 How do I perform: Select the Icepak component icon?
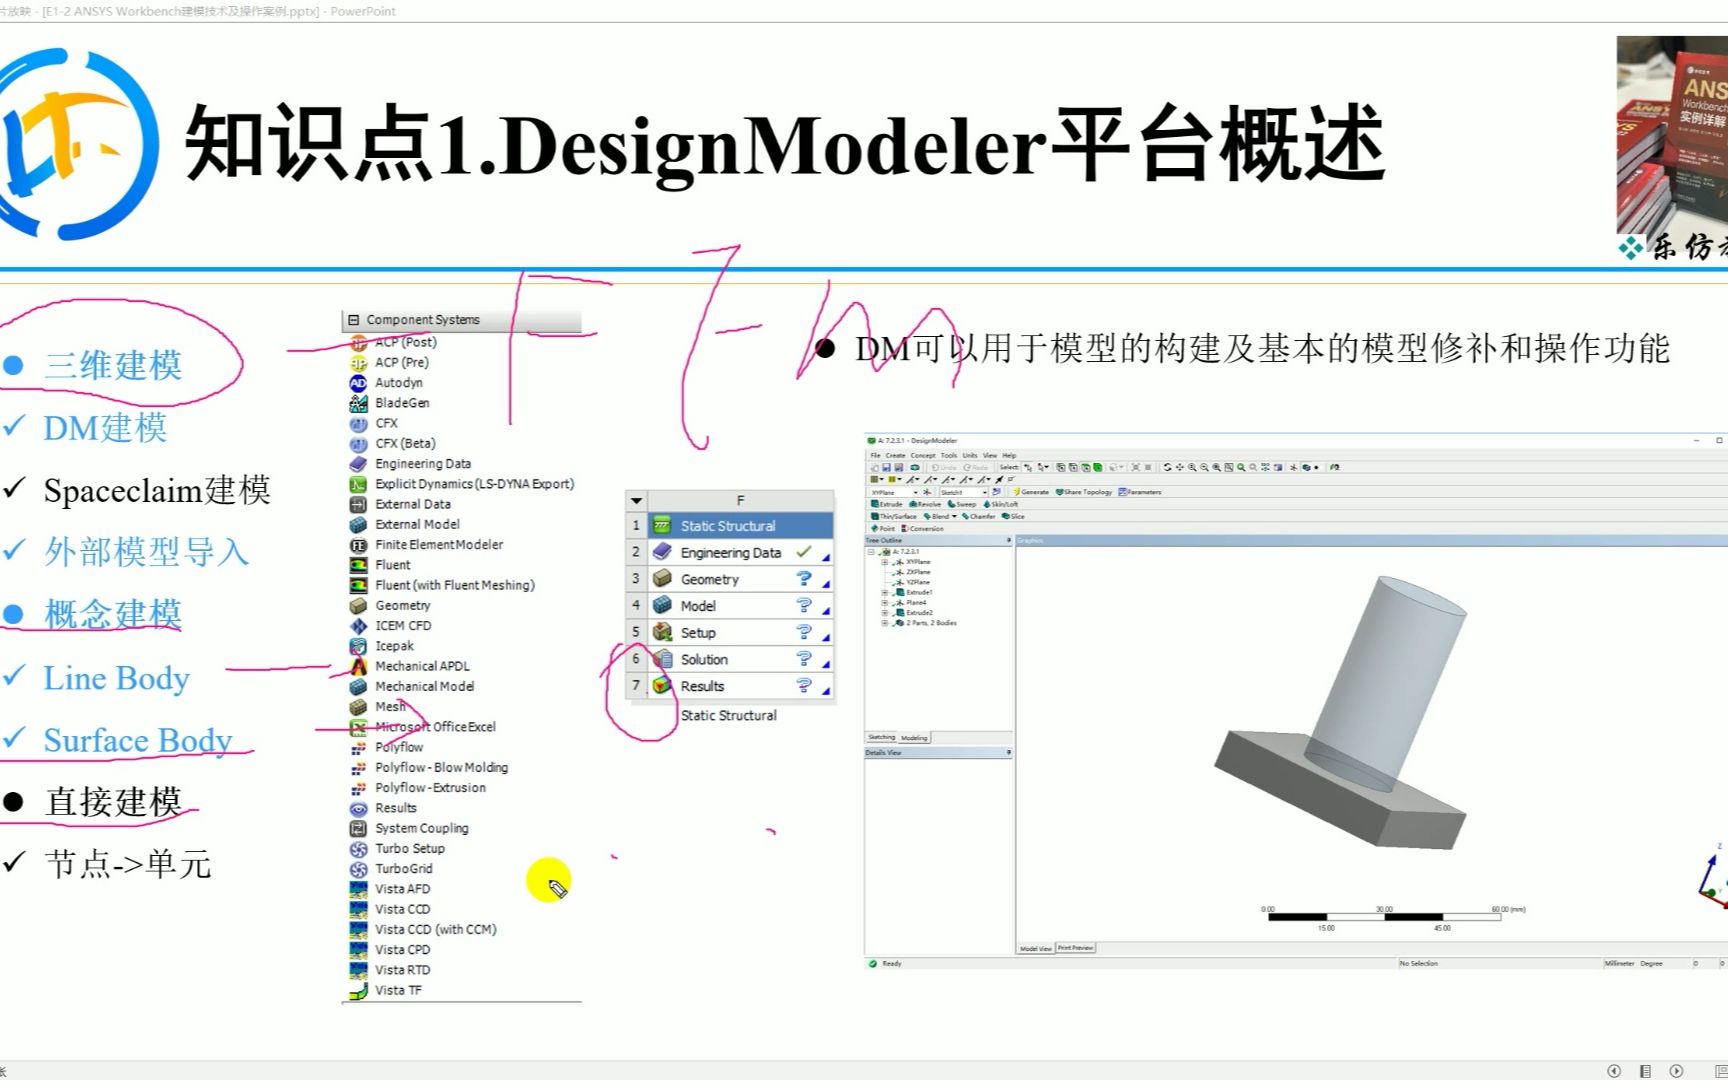coord(358,646)
